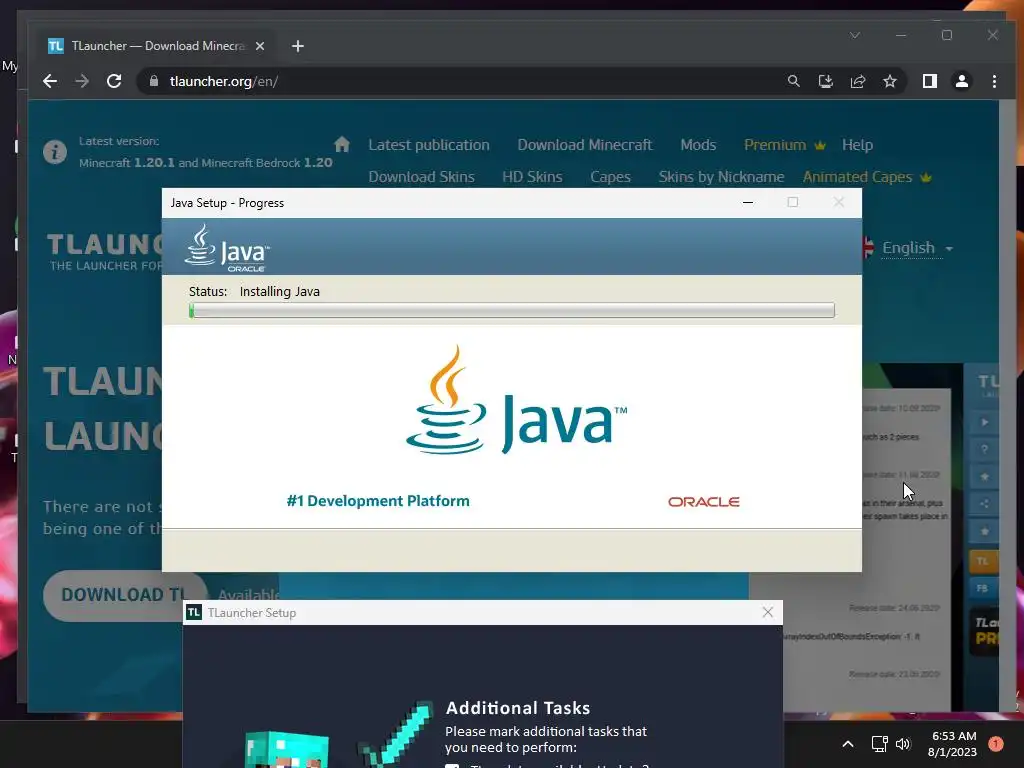The width and height of the screenshot is (1024, 768).
Task: Go back in the browser
Action: pyautogui.click(x=50, y=81)
